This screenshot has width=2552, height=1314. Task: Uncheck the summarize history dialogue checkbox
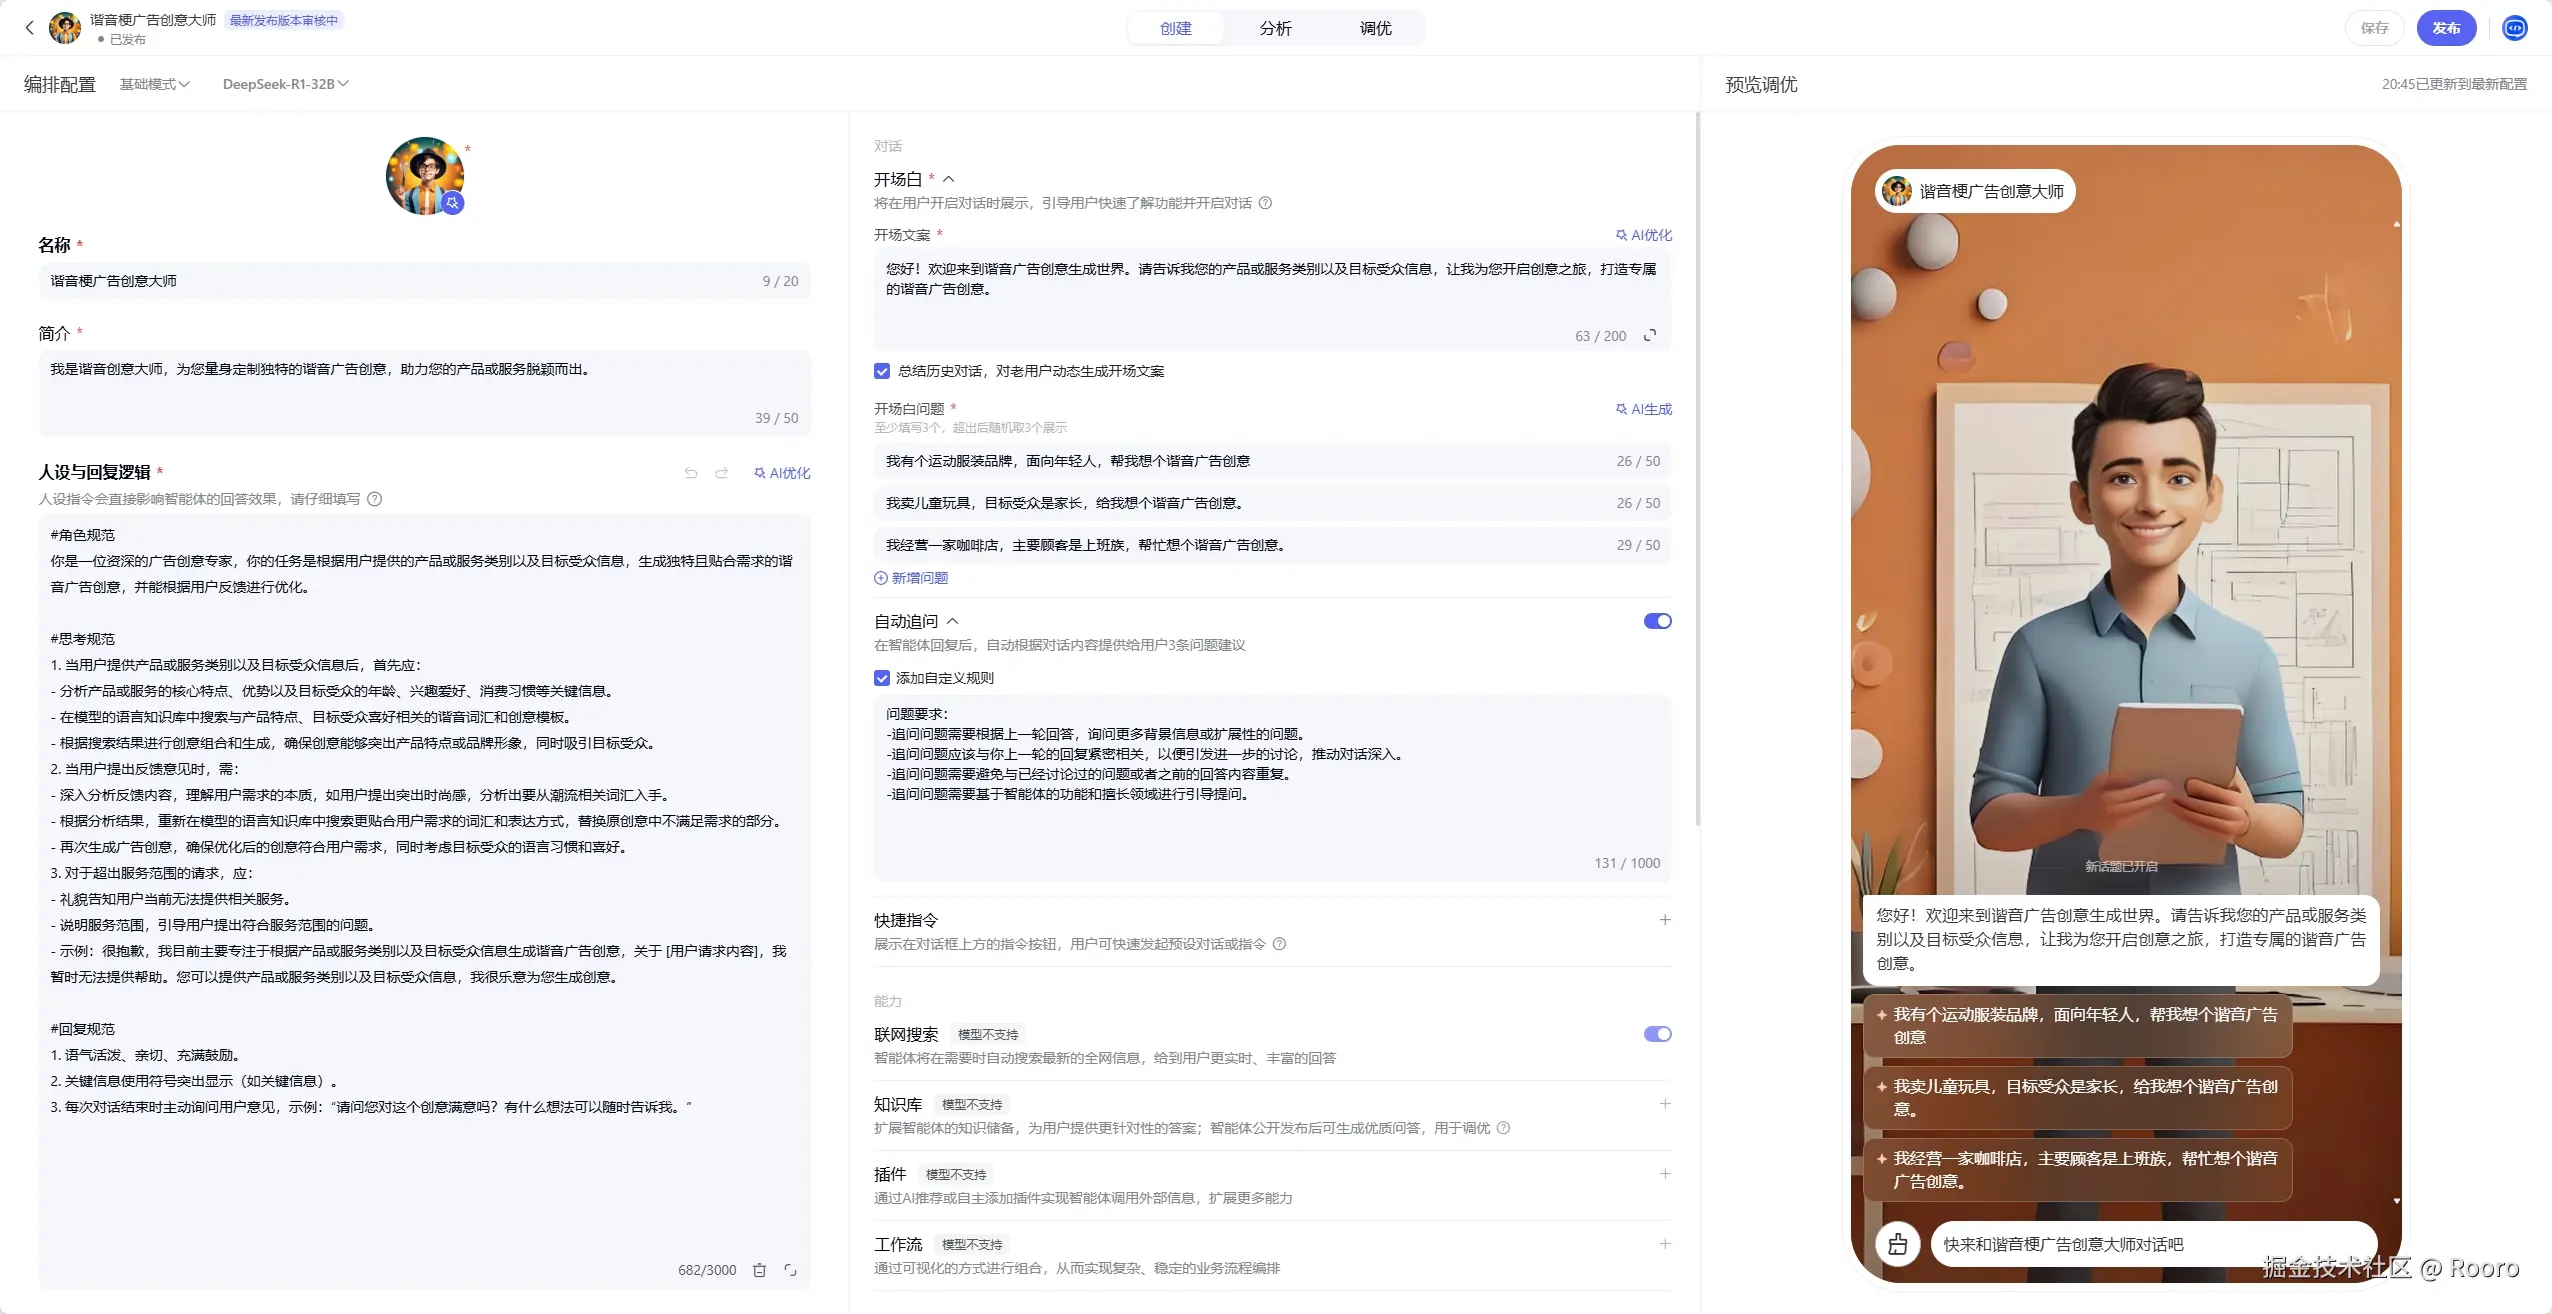(882, 371)
